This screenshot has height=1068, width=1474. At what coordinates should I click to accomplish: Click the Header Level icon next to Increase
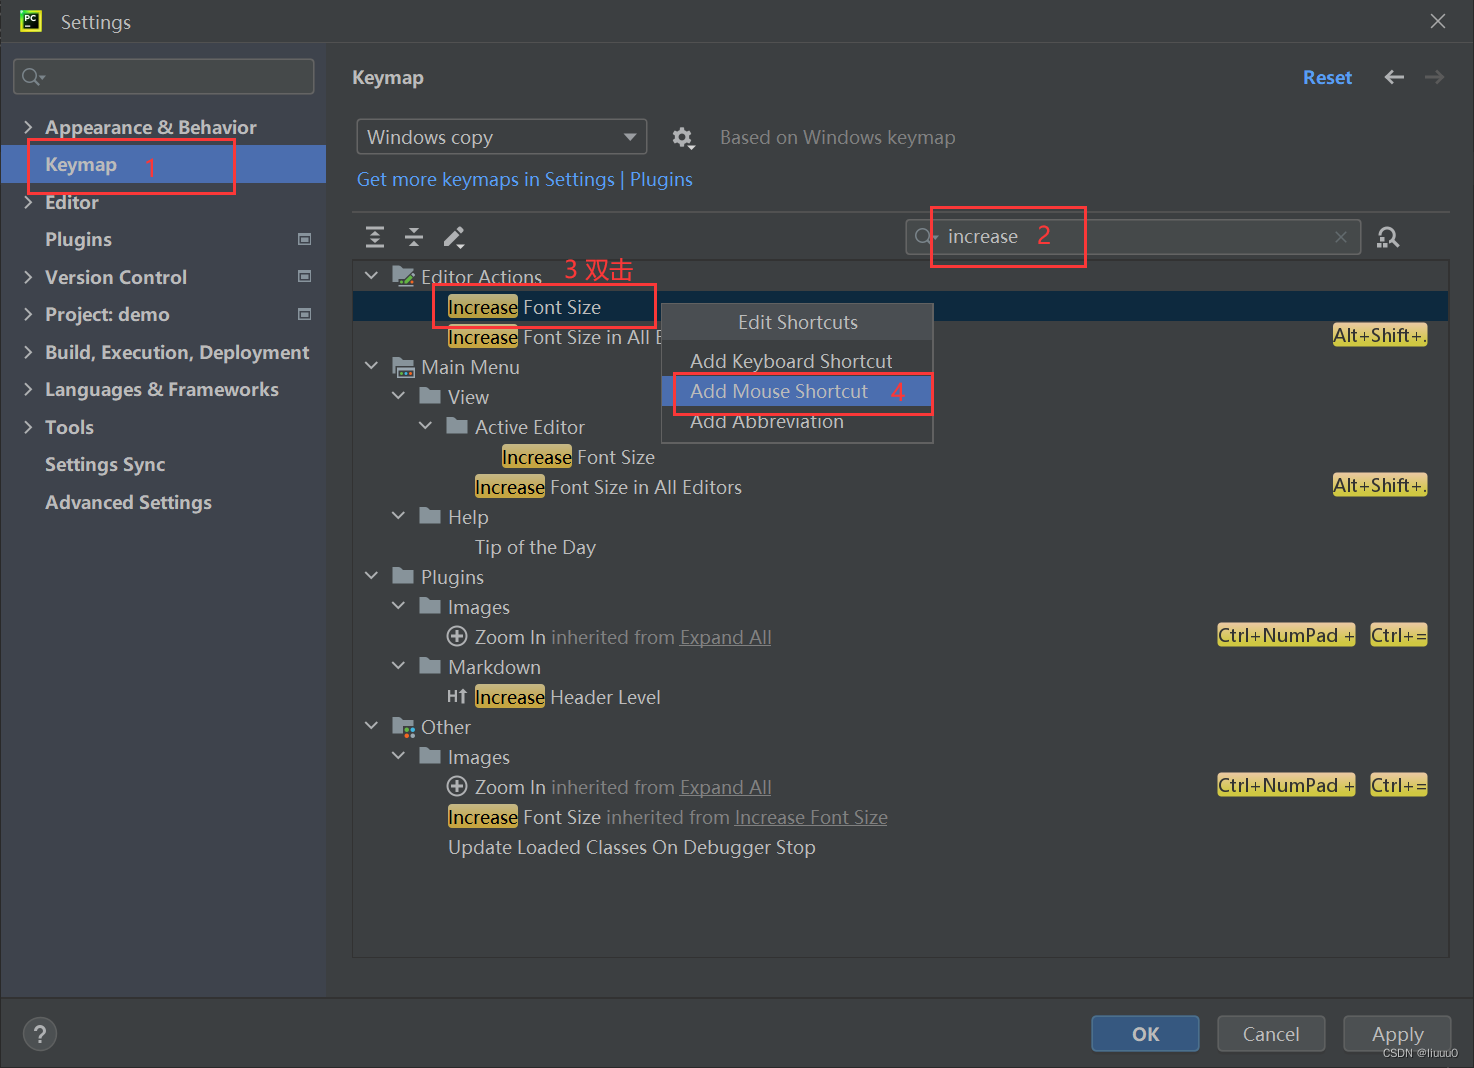pos(457,696)
